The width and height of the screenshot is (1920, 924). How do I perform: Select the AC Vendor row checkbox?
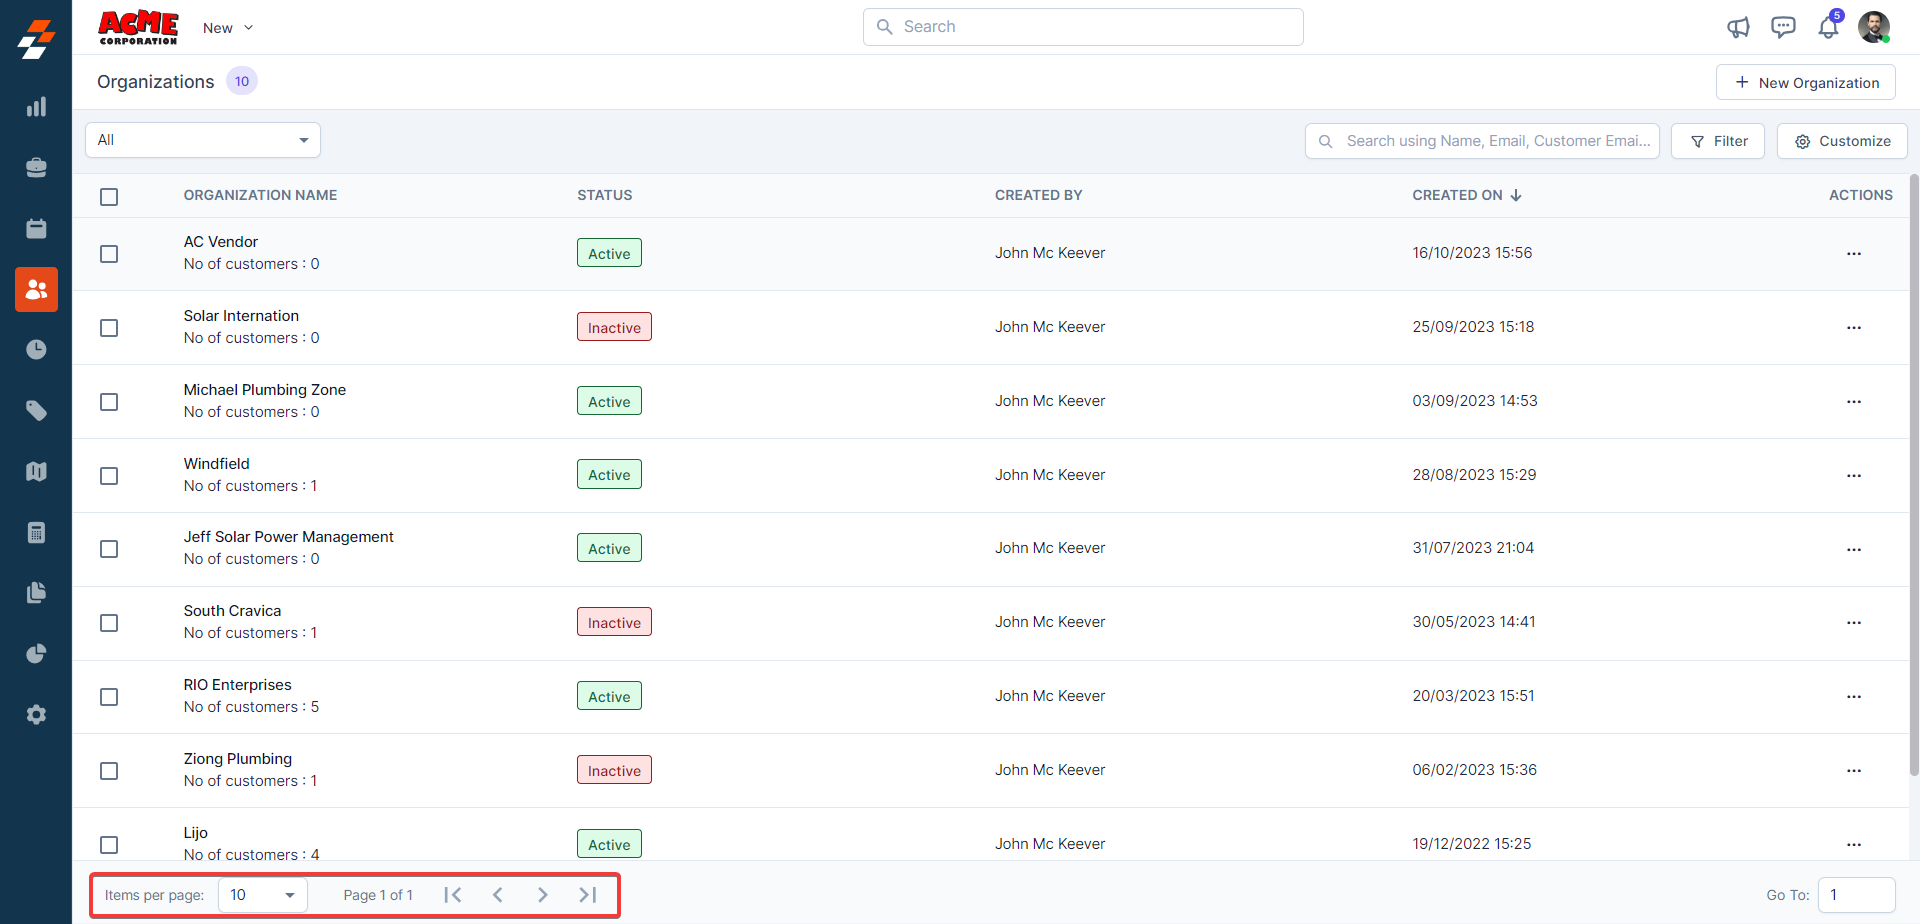(x=109, y=254)
